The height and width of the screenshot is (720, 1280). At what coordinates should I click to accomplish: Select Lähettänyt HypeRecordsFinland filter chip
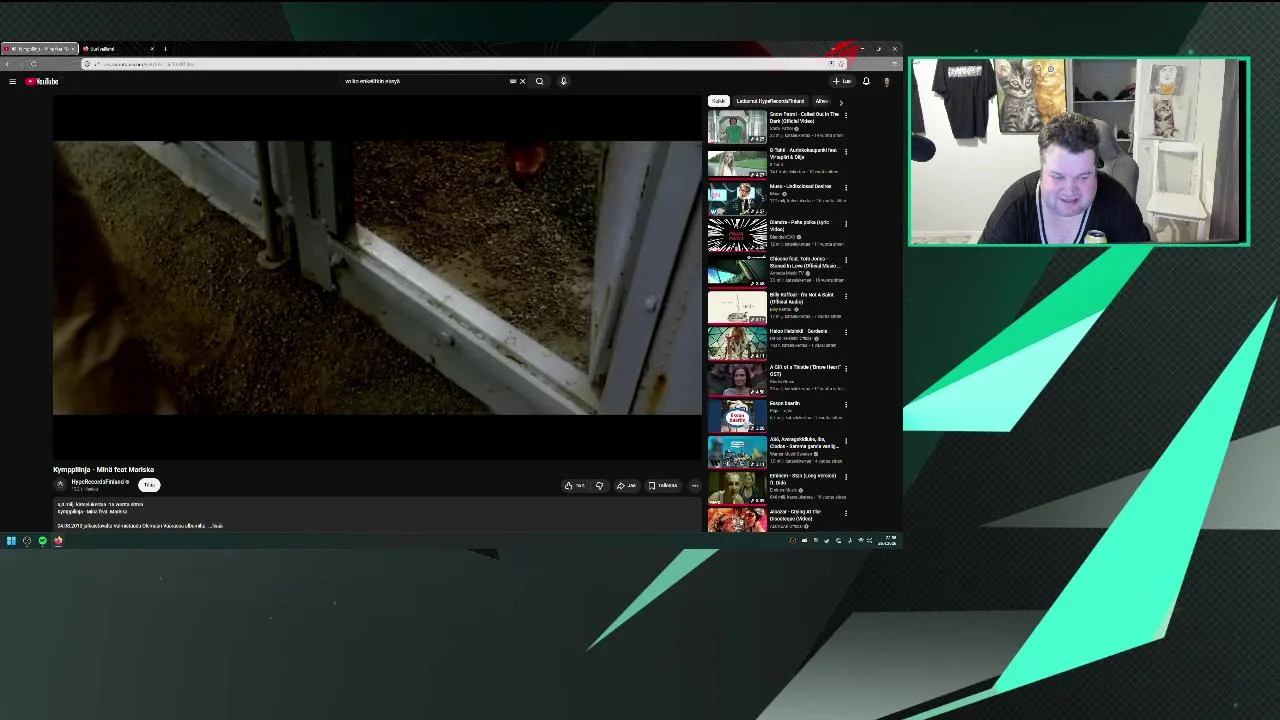point(770,101)
